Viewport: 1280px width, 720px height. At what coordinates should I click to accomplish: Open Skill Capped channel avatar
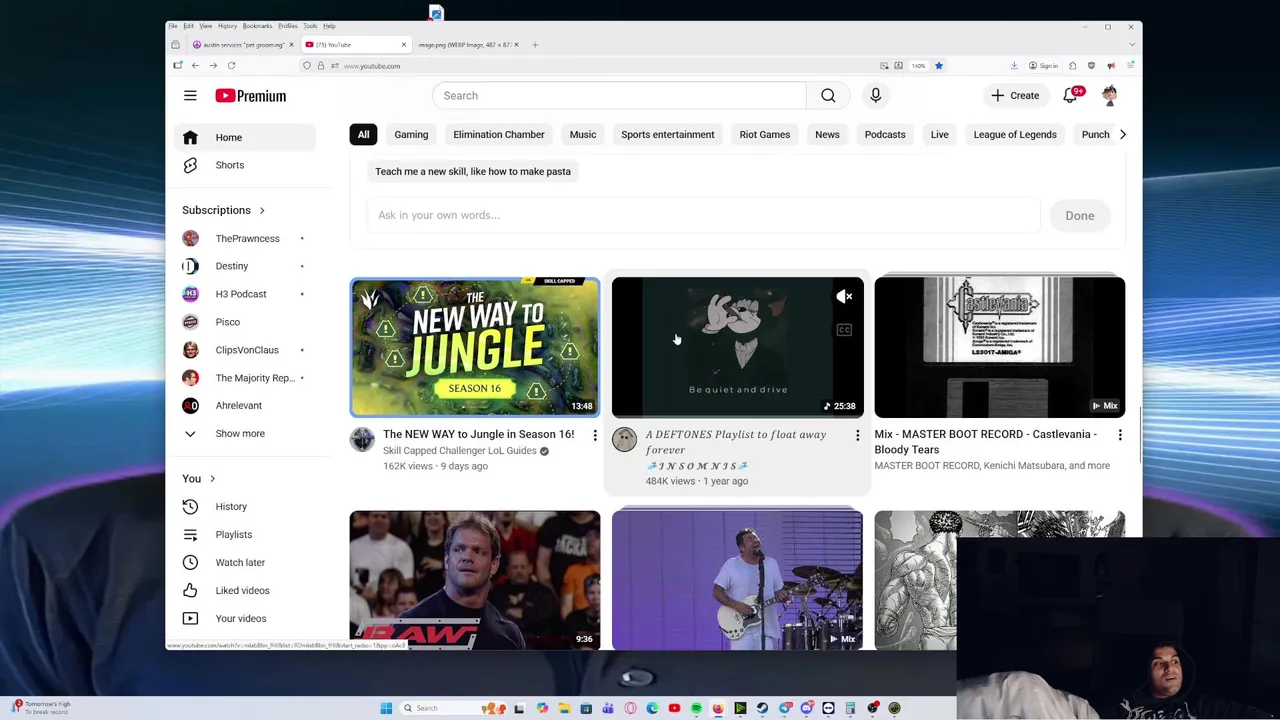362,438
